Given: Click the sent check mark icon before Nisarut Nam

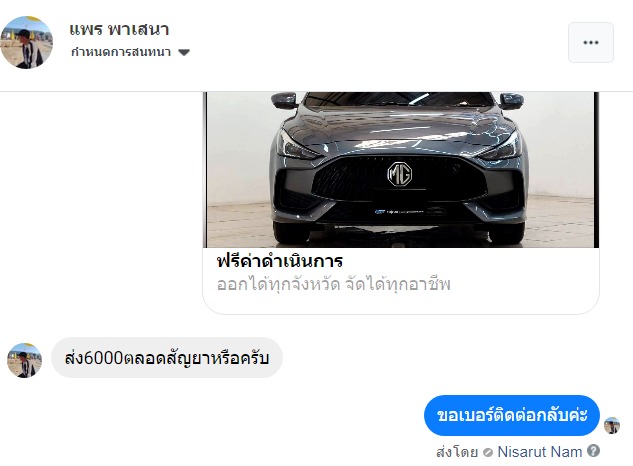Looking at the screenshot, I should pyautogui.click(x=488, y=452).
